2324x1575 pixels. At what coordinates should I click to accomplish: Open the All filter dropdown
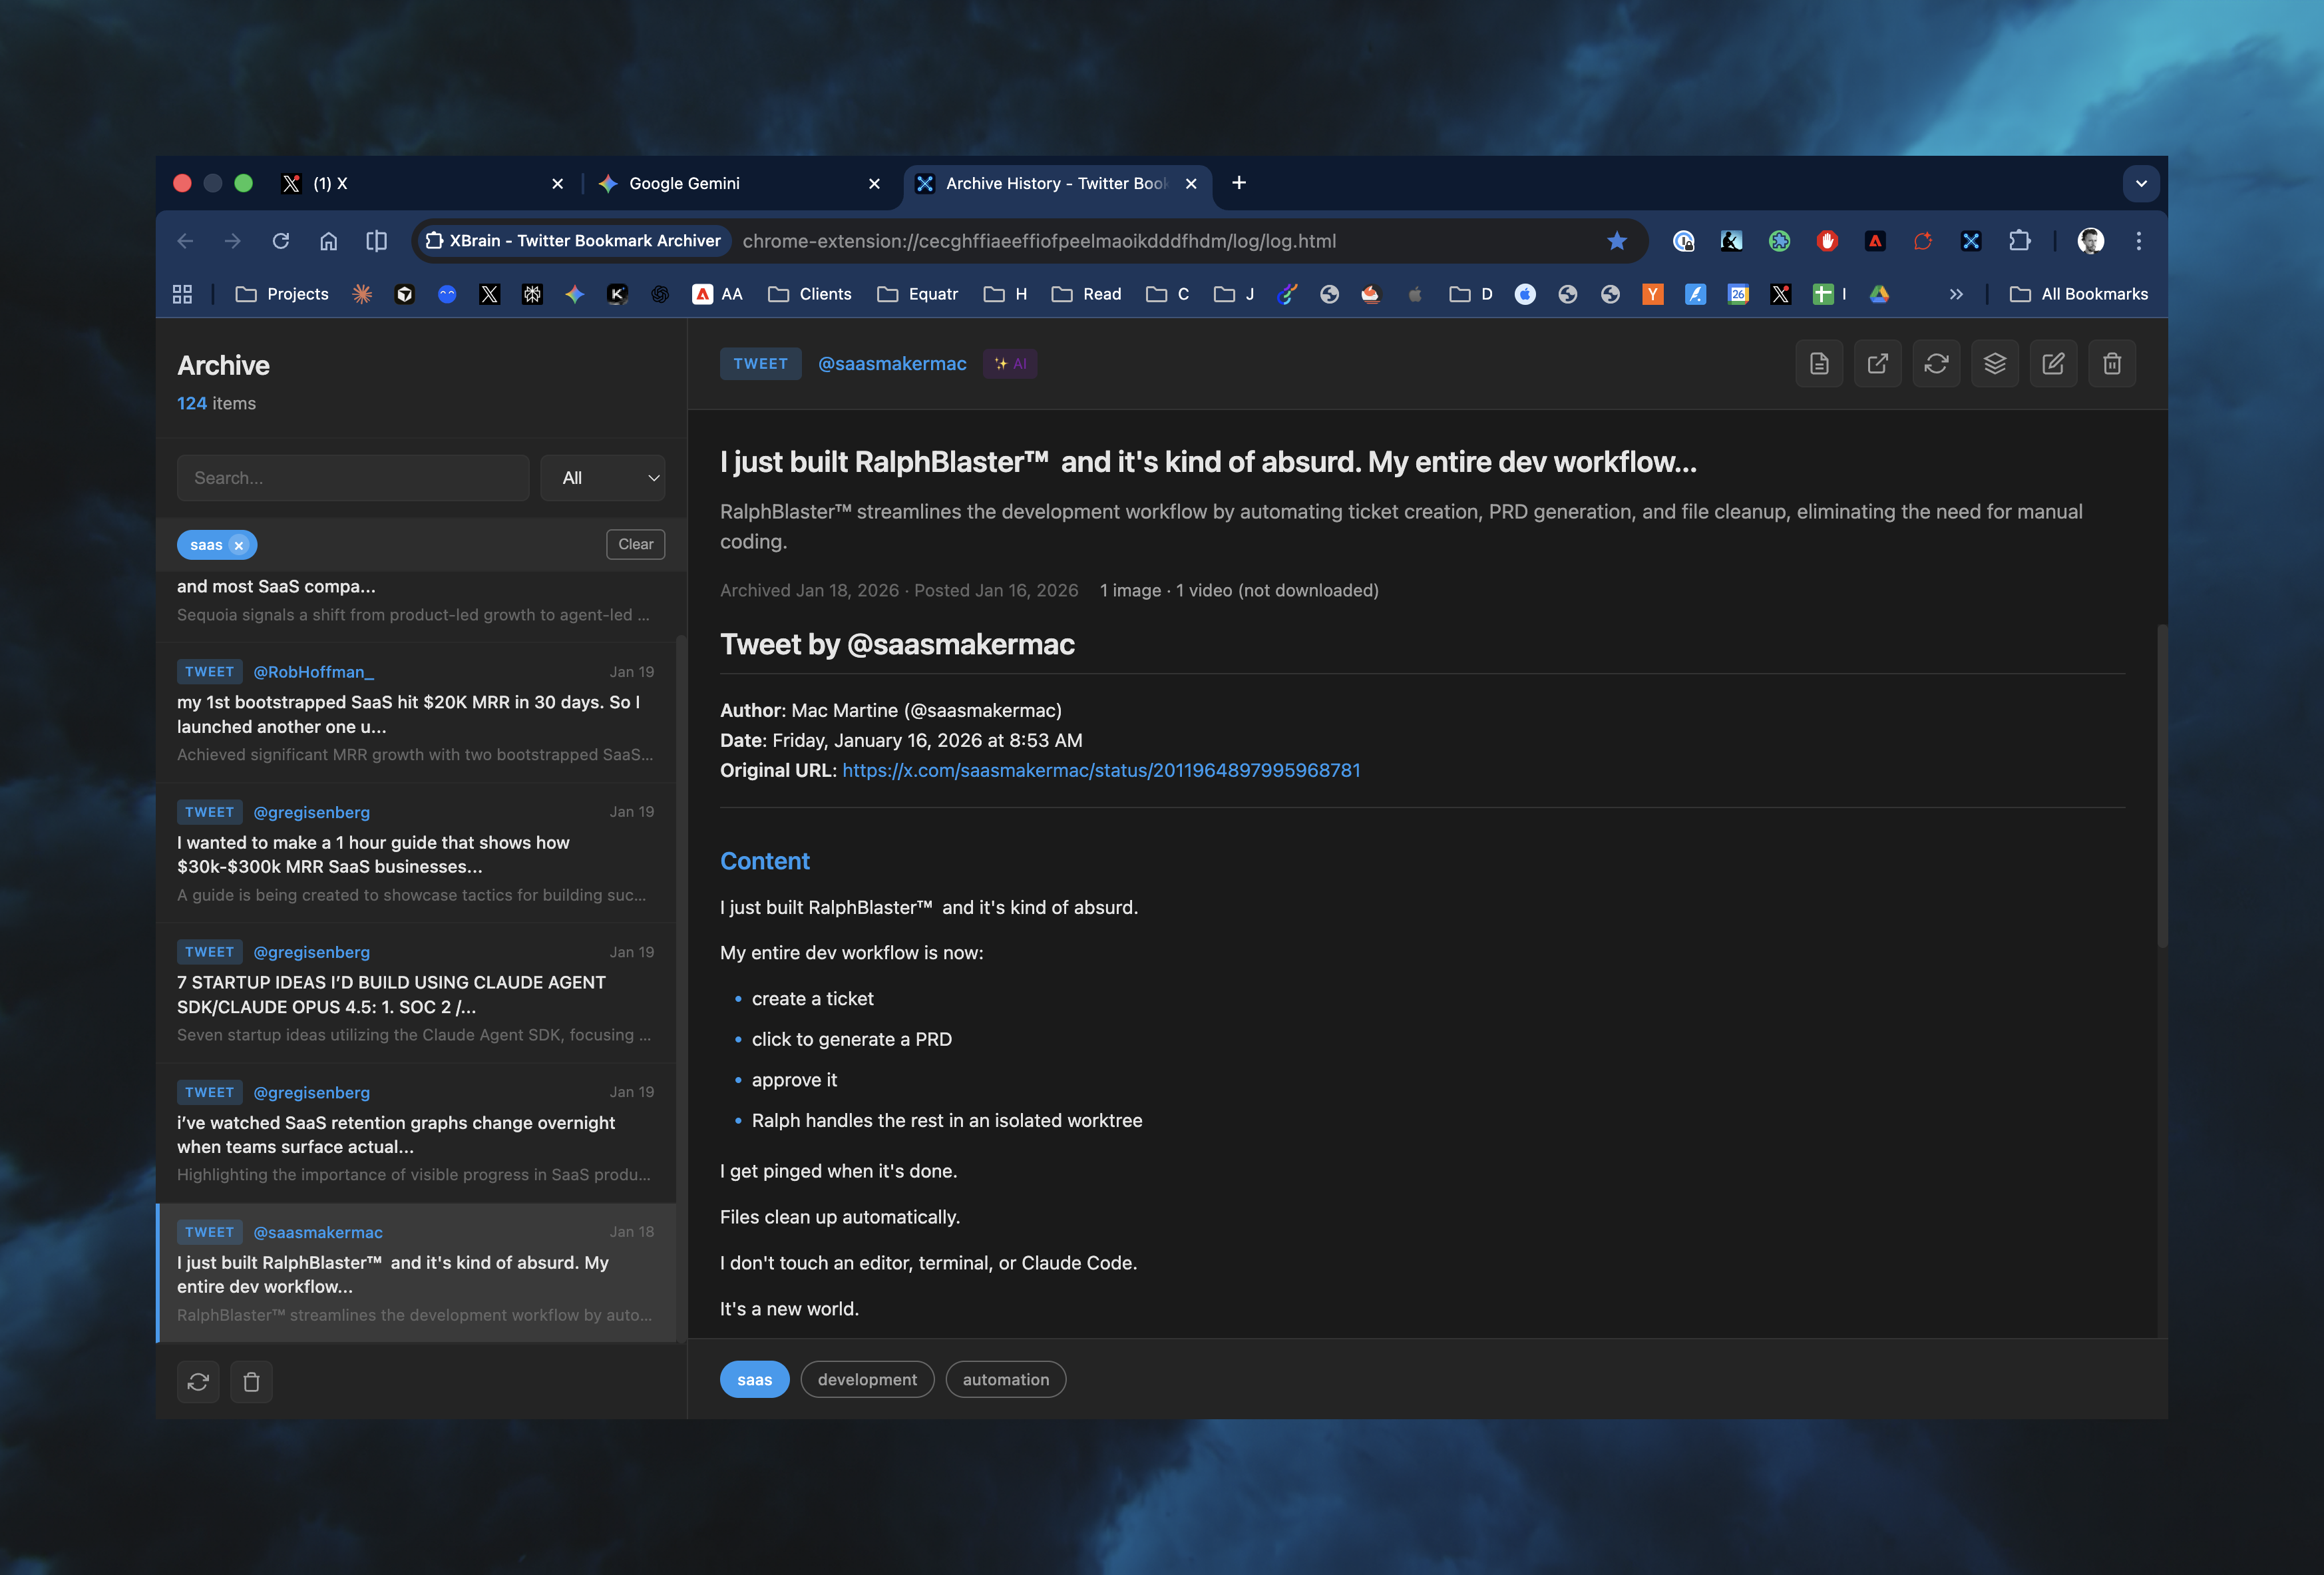coord(602,477)
